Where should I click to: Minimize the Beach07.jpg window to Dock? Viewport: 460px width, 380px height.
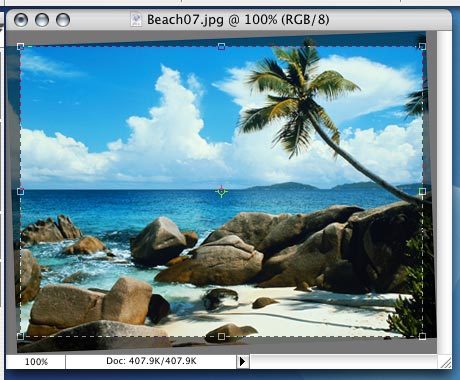[x=42, y=20]
